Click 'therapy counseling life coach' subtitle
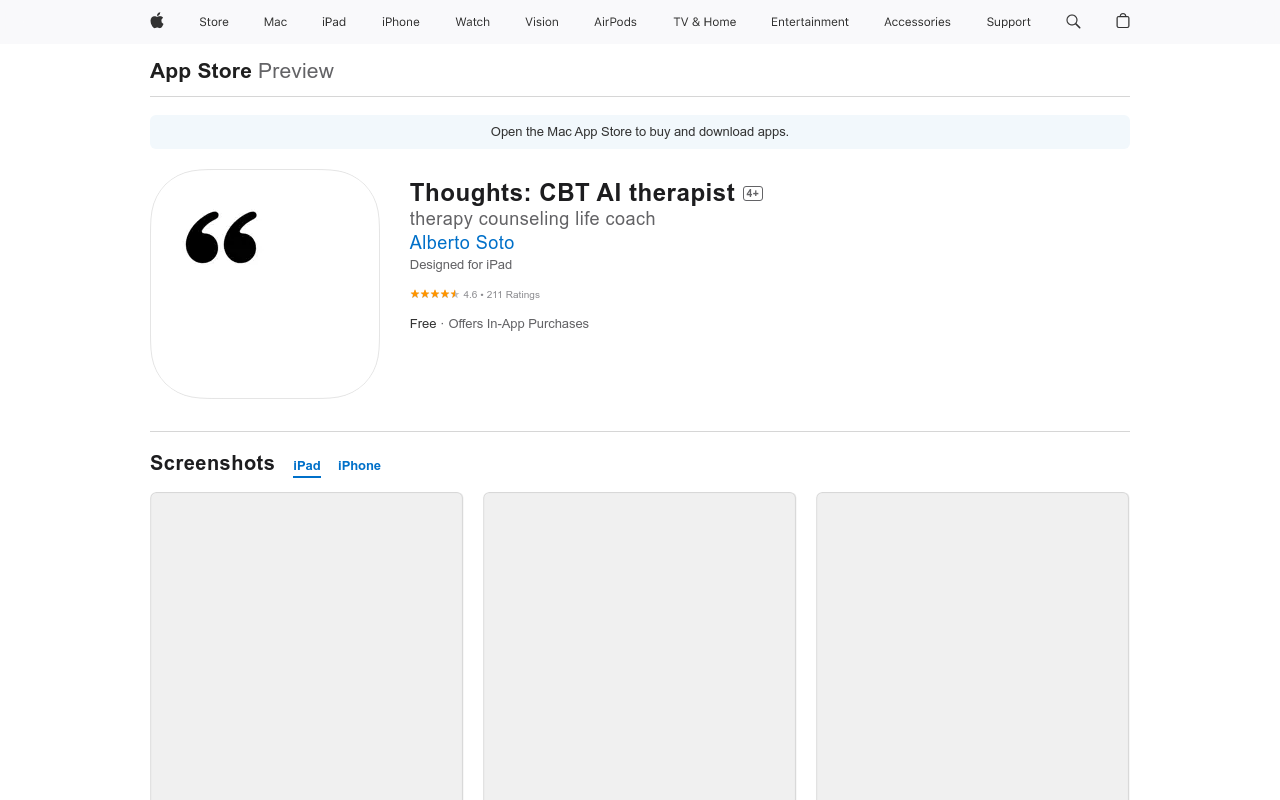This screenshot has width=1280, height=800. (533, 219)
